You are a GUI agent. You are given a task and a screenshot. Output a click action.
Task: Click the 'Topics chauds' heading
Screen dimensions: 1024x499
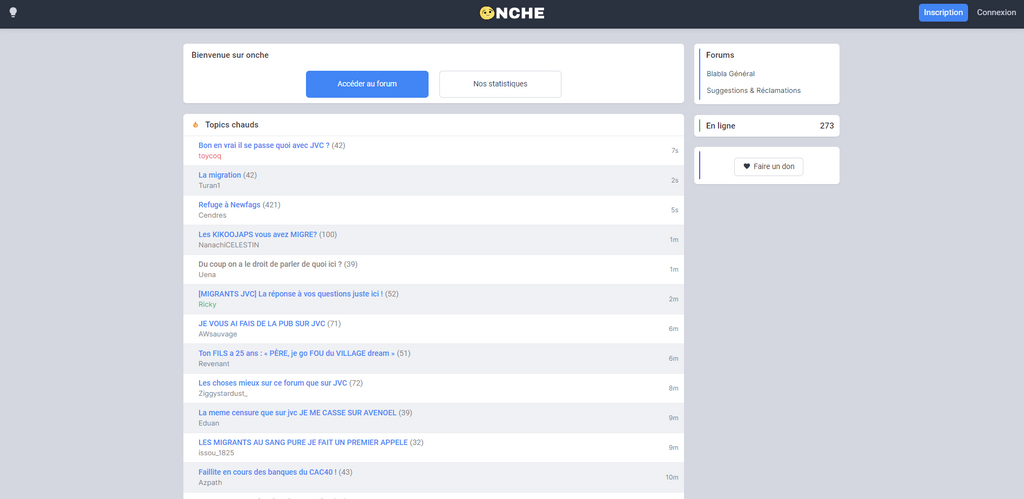click(232, 125)
